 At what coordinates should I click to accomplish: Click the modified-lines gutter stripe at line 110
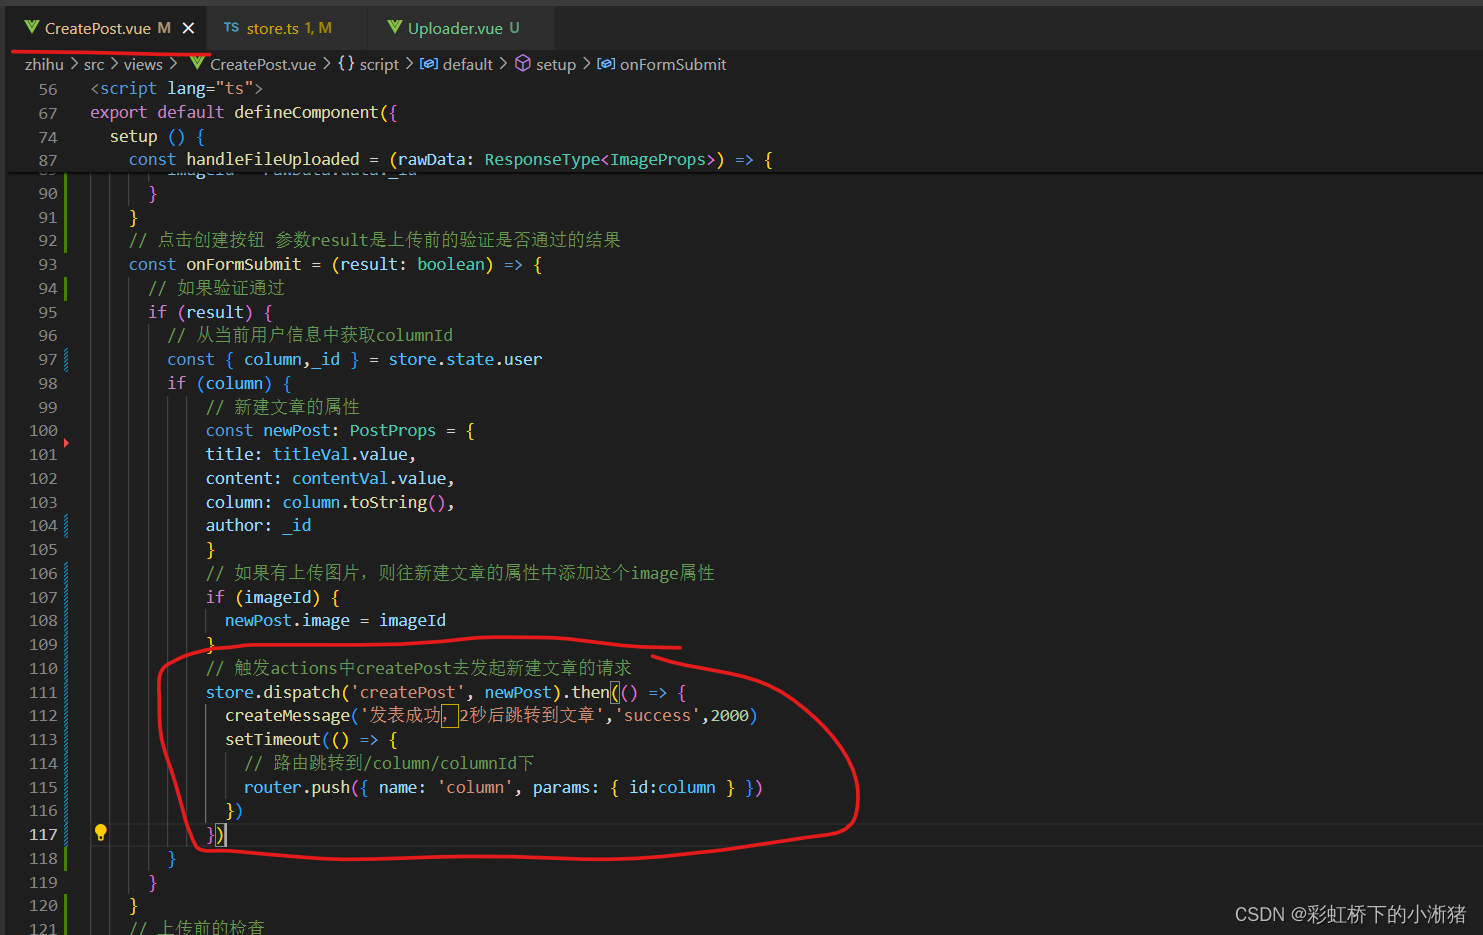point(65,667)
